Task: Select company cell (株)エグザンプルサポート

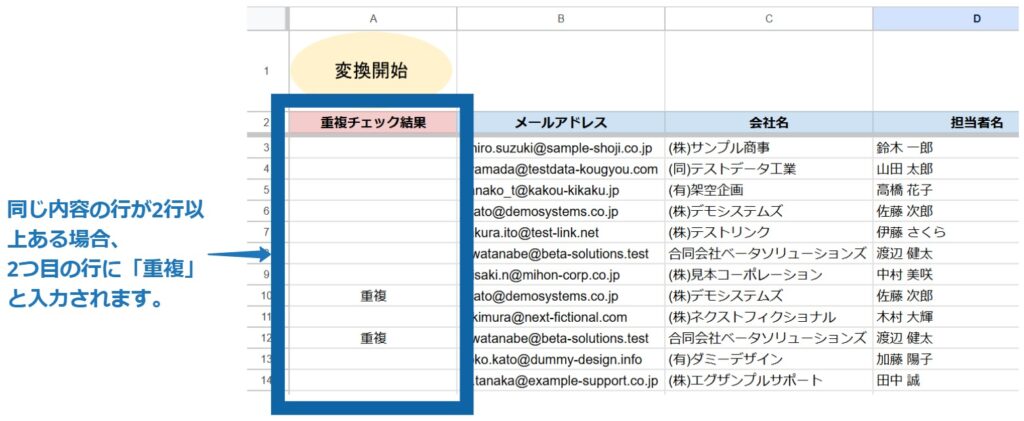Action: point(769,381)
